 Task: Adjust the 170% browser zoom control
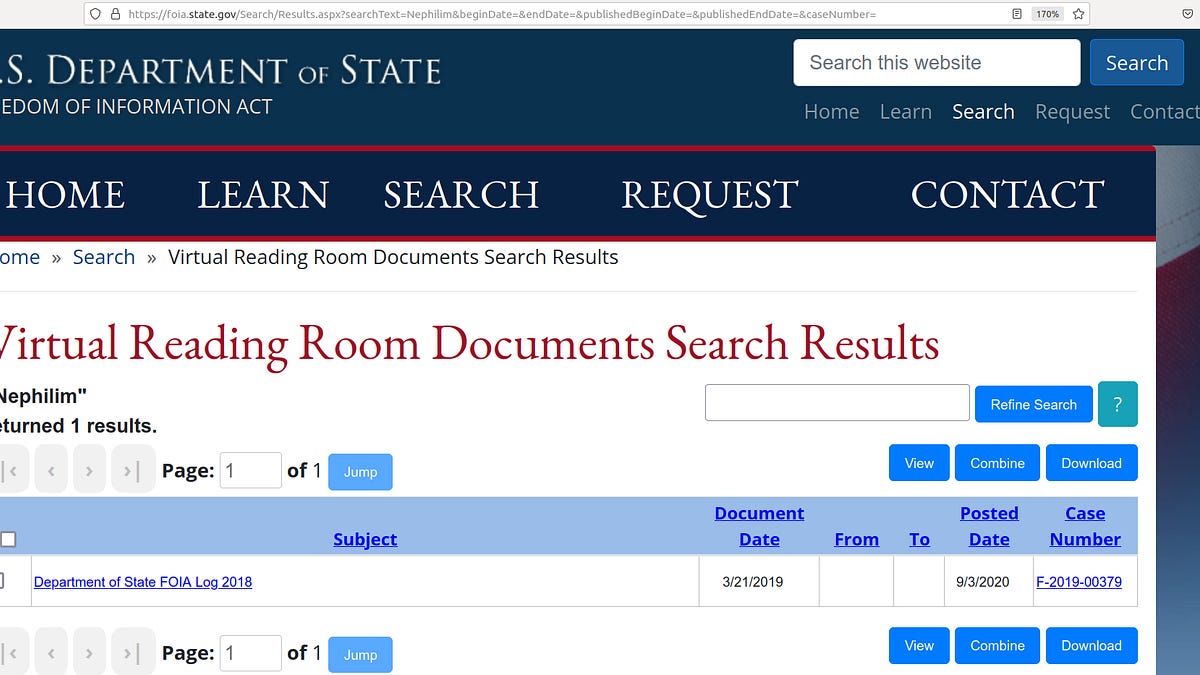(1046, 14)
